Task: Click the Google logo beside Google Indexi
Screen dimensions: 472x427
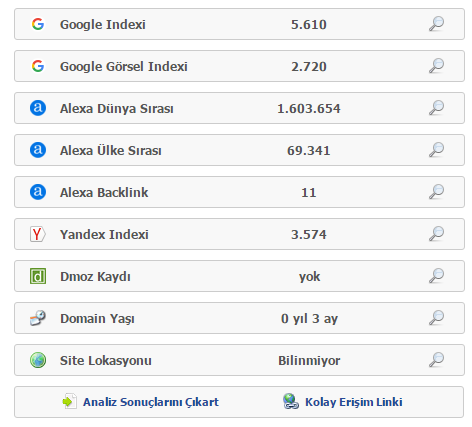Action: pyautogui.click(x=38, y=24)
